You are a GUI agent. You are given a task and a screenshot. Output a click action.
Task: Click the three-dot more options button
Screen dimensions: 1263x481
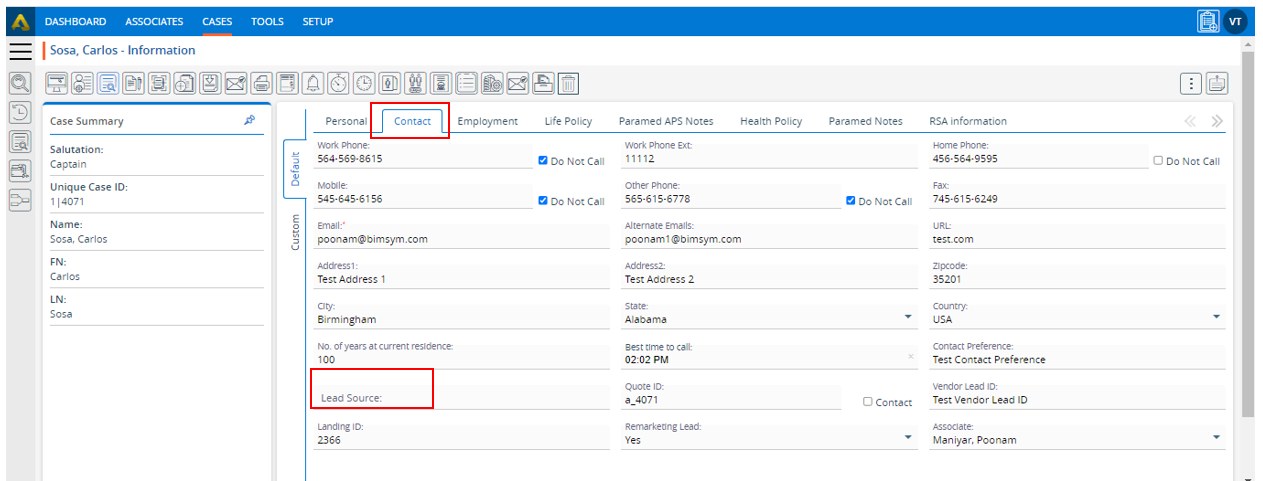1191,84
